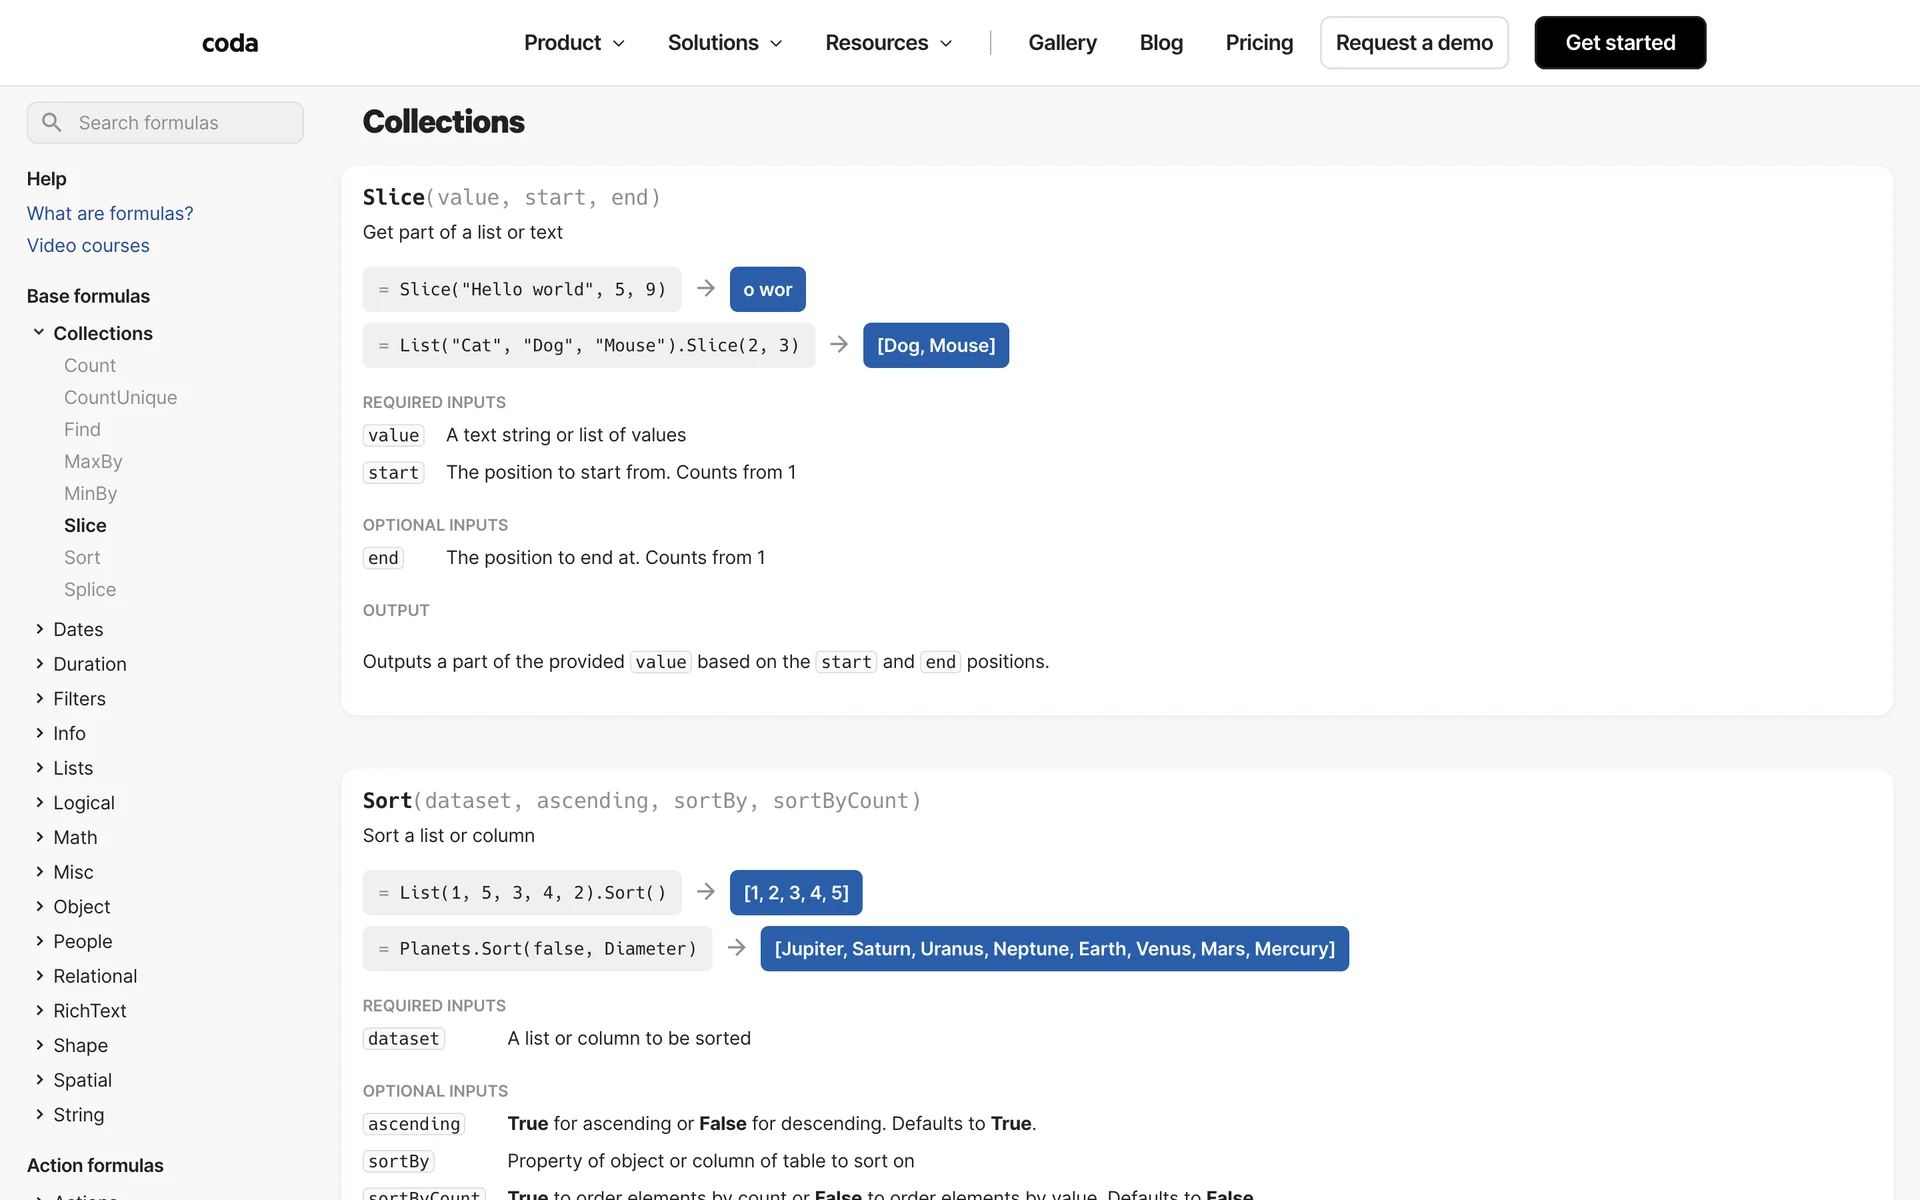Expand the Math category
1920x1200 pixels.
(x=40, y=837)
